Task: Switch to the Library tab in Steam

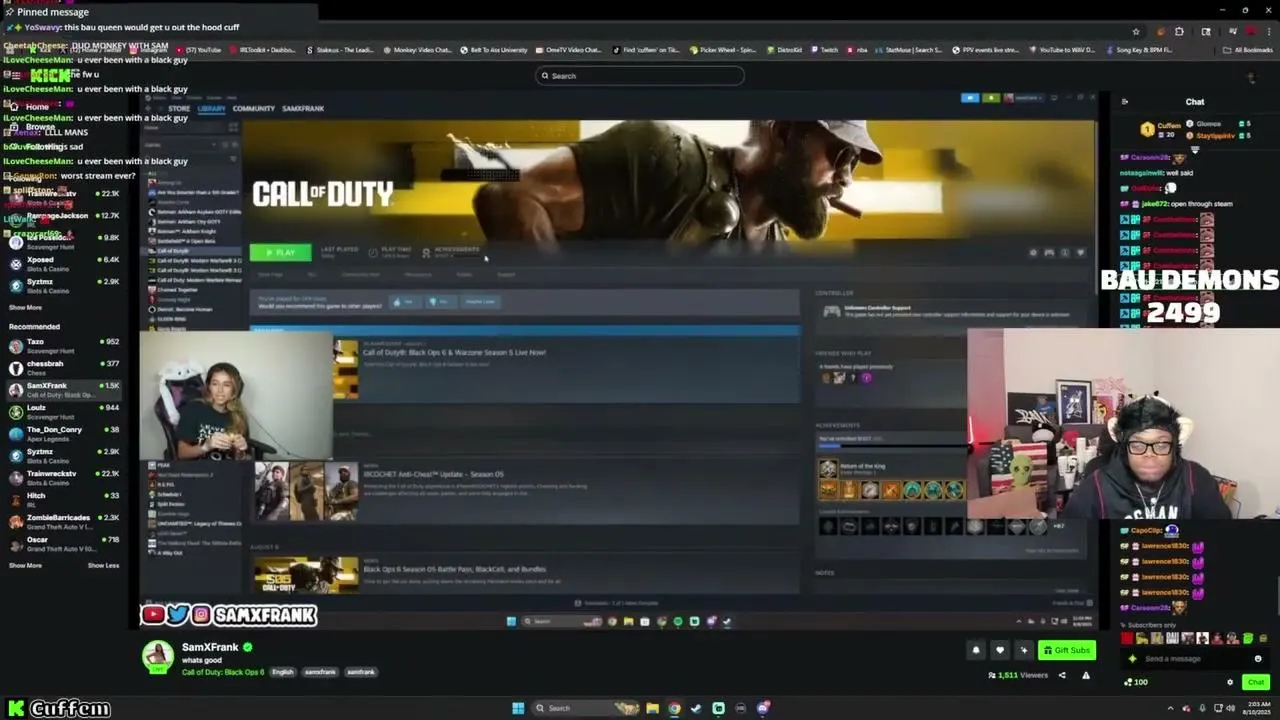Action: pyautogui.click(x=211, y=108)
